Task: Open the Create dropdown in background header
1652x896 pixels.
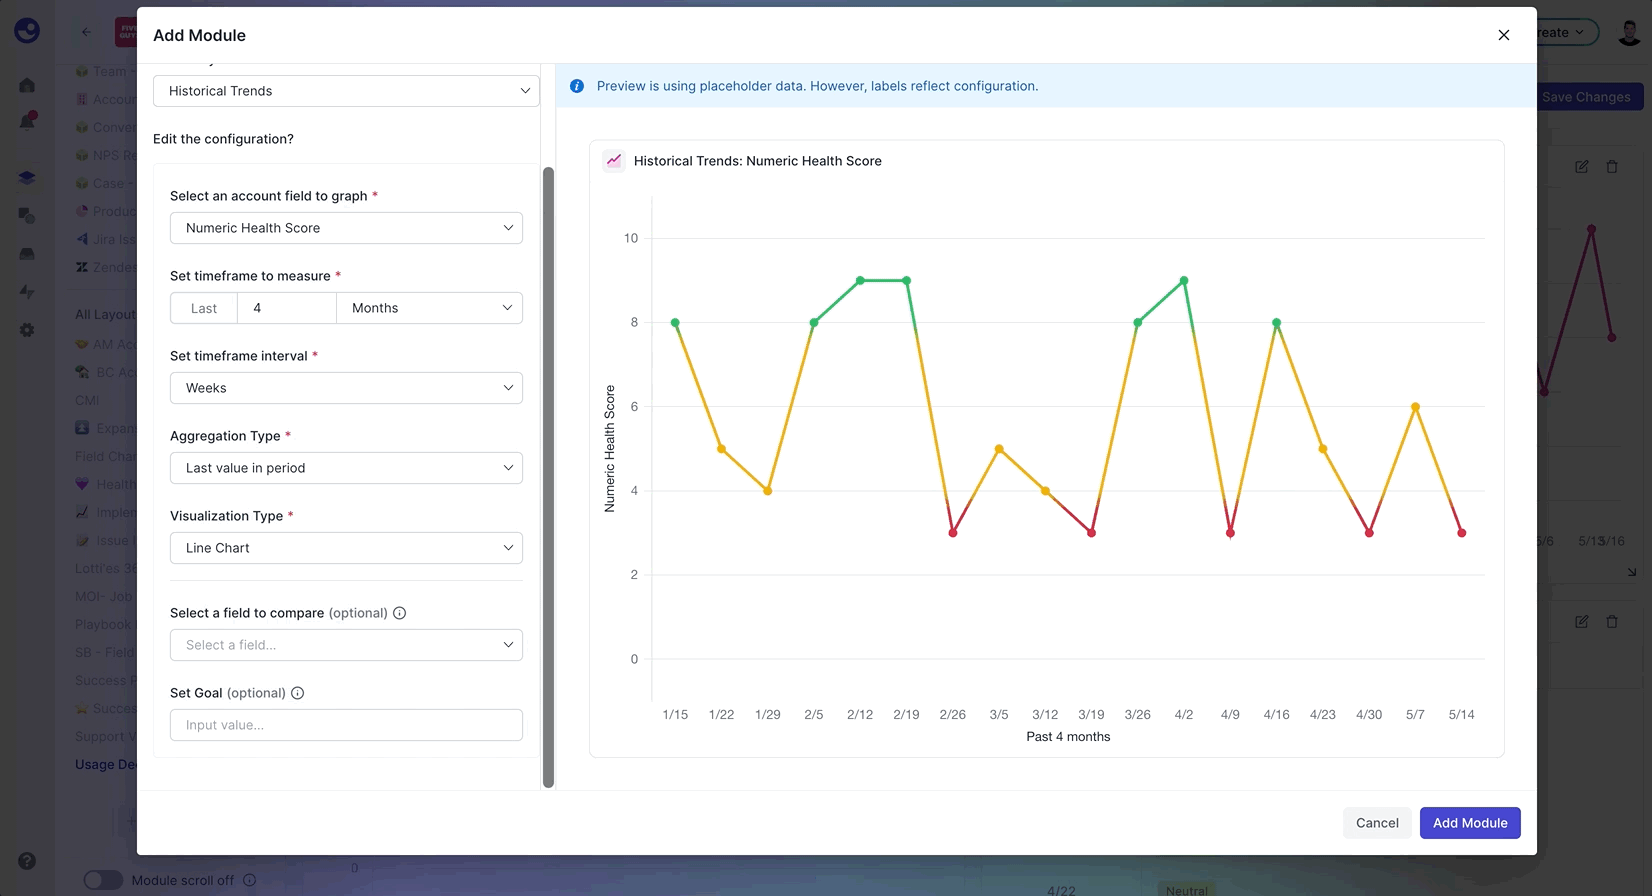Action: [1565, 32]
